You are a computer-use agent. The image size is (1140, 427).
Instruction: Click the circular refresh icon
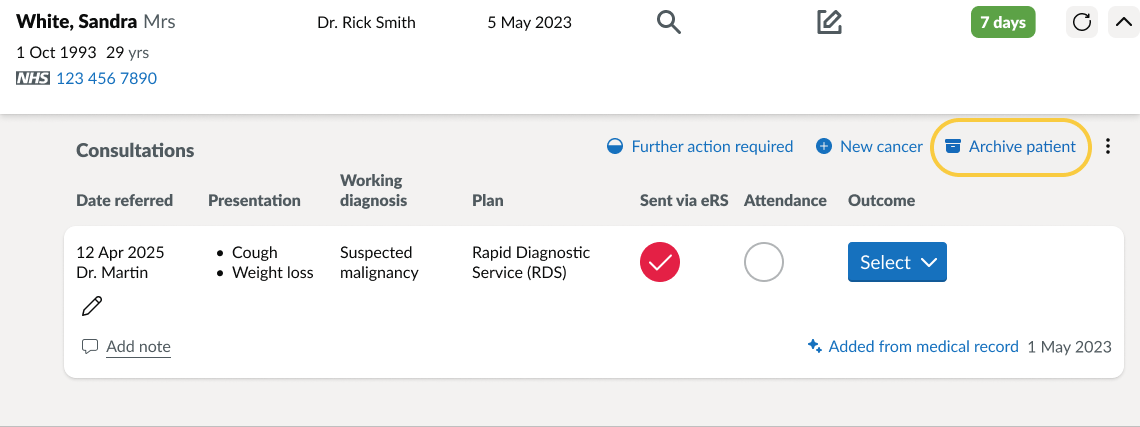[1082, 23]
